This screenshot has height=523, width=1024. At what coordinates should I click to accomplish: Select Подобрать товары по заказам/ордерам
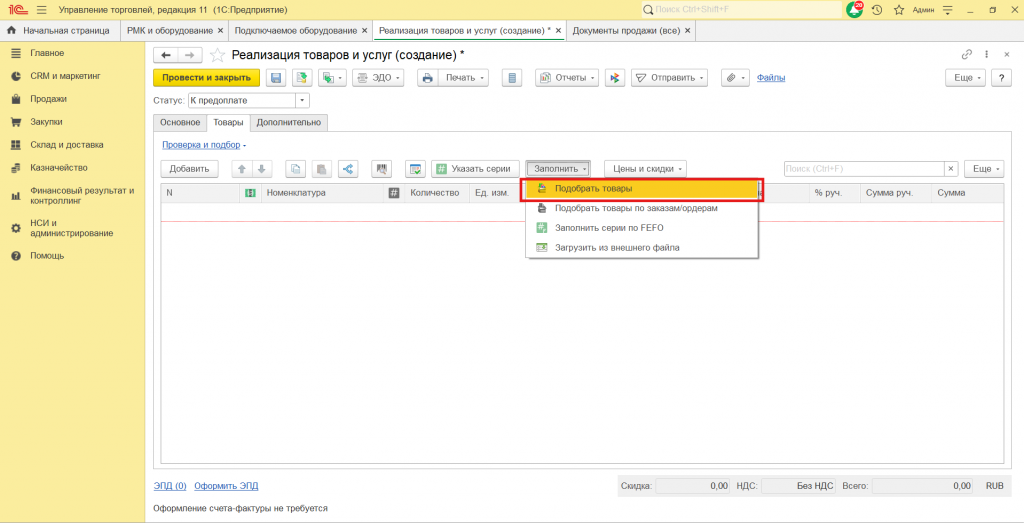pyautogui.click(x=642, y=208)
